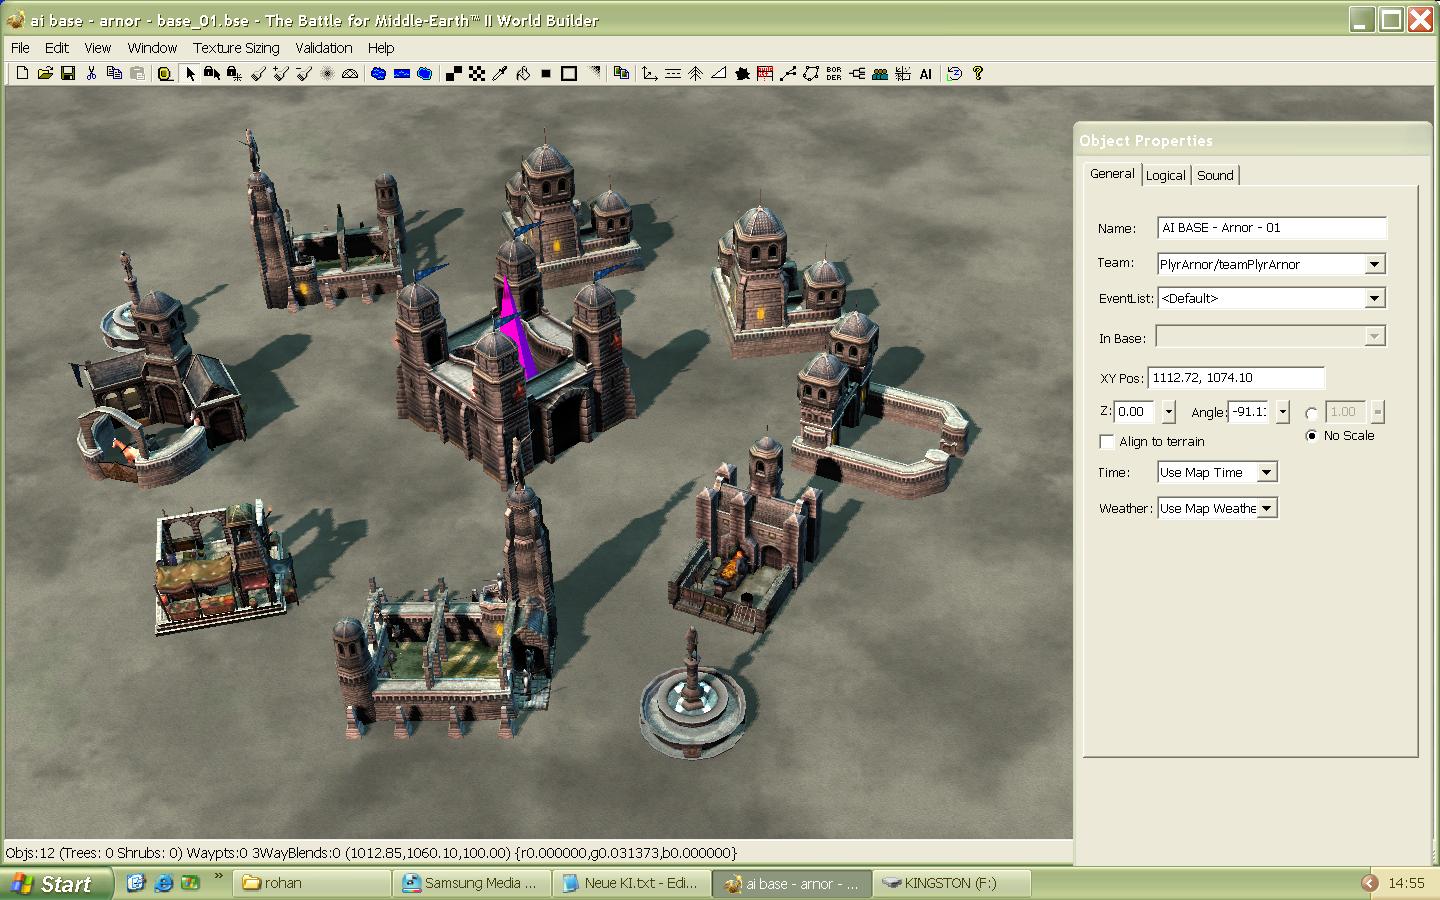This screenshot has height=900, width=1440.
Task: Select the polygon trigger area tool
Action: 811,73
